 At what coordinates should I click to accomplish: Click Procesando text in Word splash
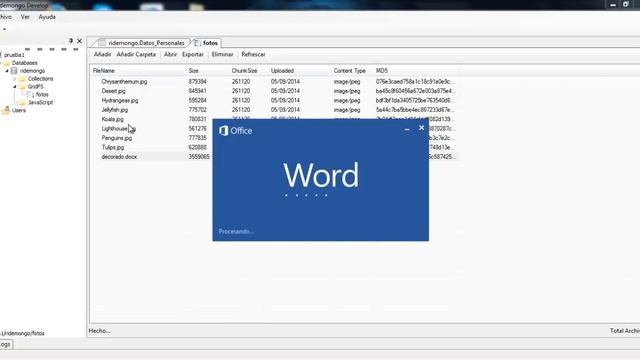[236, 231]
